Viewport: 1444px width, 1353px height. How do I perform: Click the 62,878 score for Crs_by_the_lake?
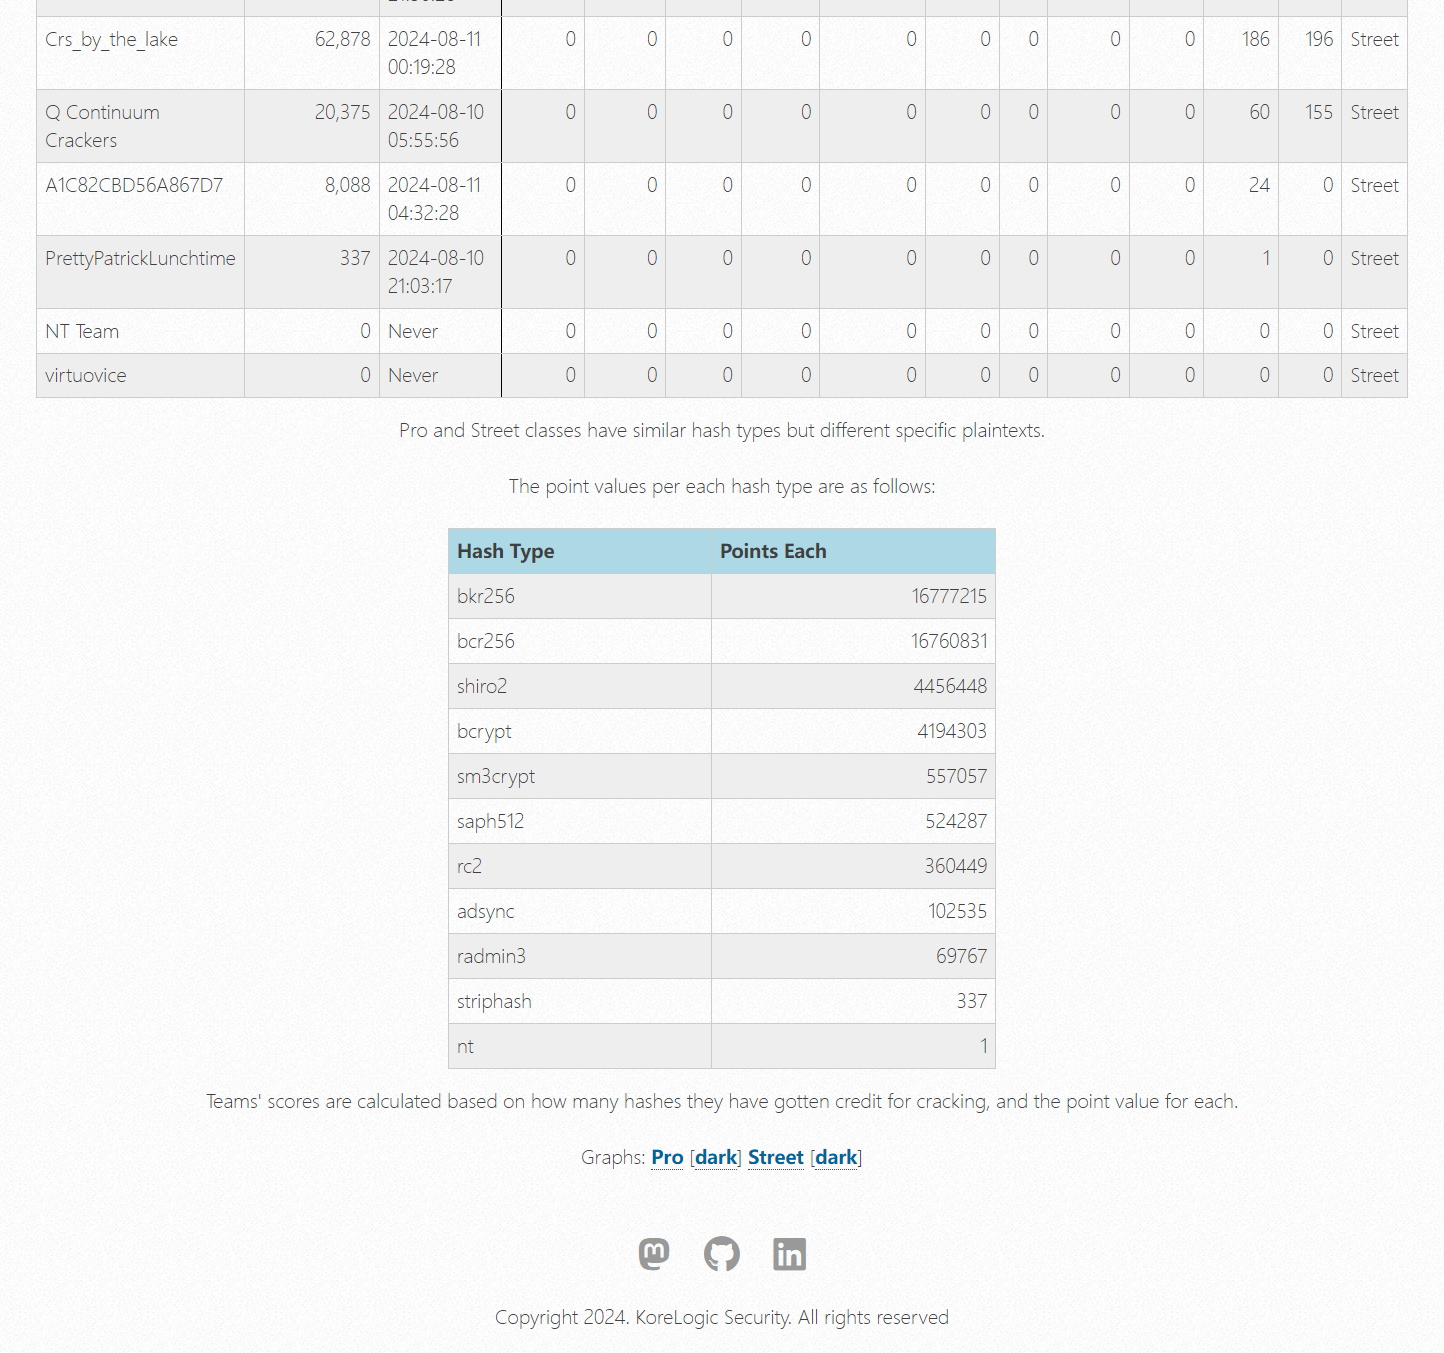[342, 40]
